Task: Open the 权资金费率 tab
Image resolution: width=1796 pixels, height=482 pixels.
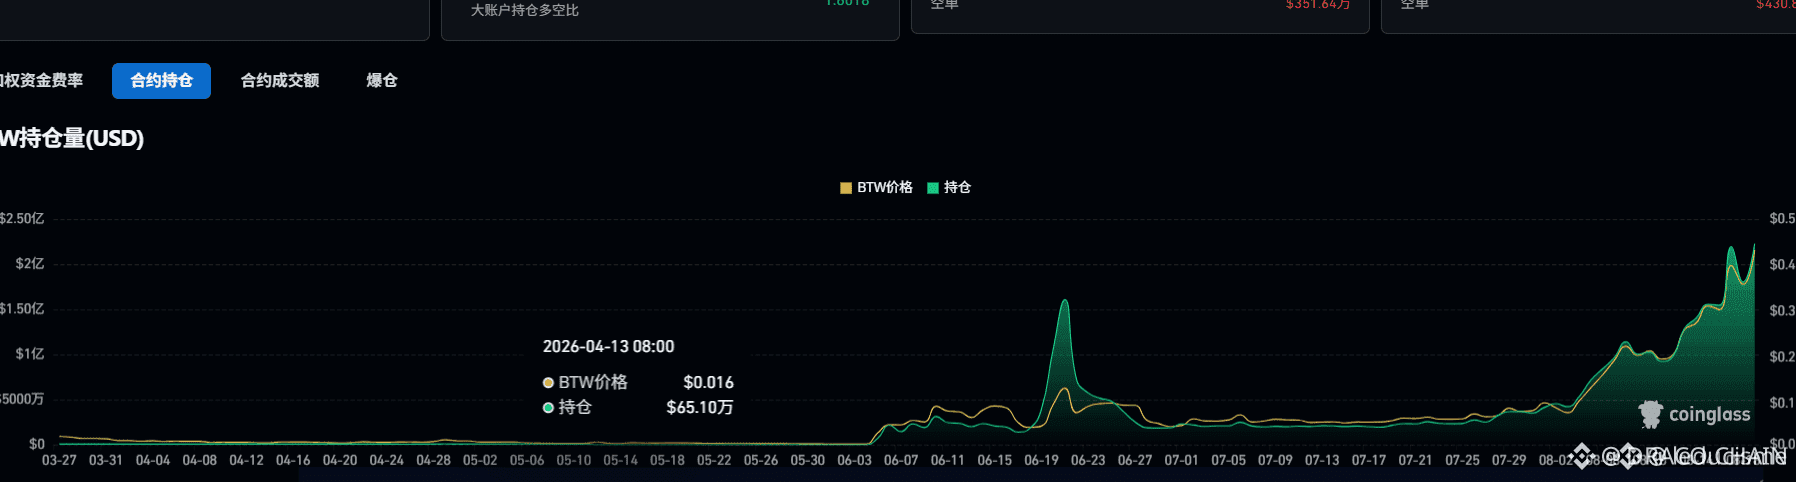Action: (42, 81)
